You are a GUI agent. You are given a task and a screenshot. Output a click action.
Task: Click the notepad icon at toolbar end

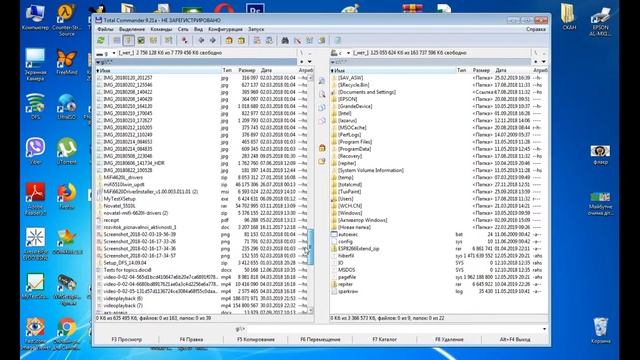click(x=338, y=40)
